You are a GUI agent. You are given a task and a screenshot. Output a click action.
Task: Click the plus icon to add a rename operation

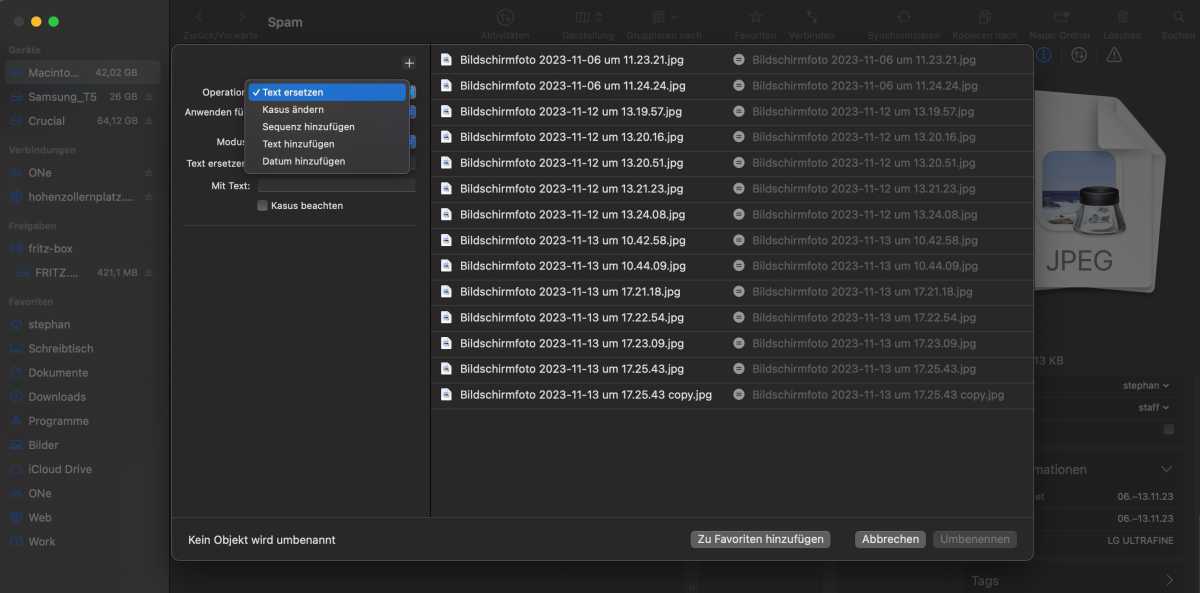pyautogui.click(x=408, y=64)
